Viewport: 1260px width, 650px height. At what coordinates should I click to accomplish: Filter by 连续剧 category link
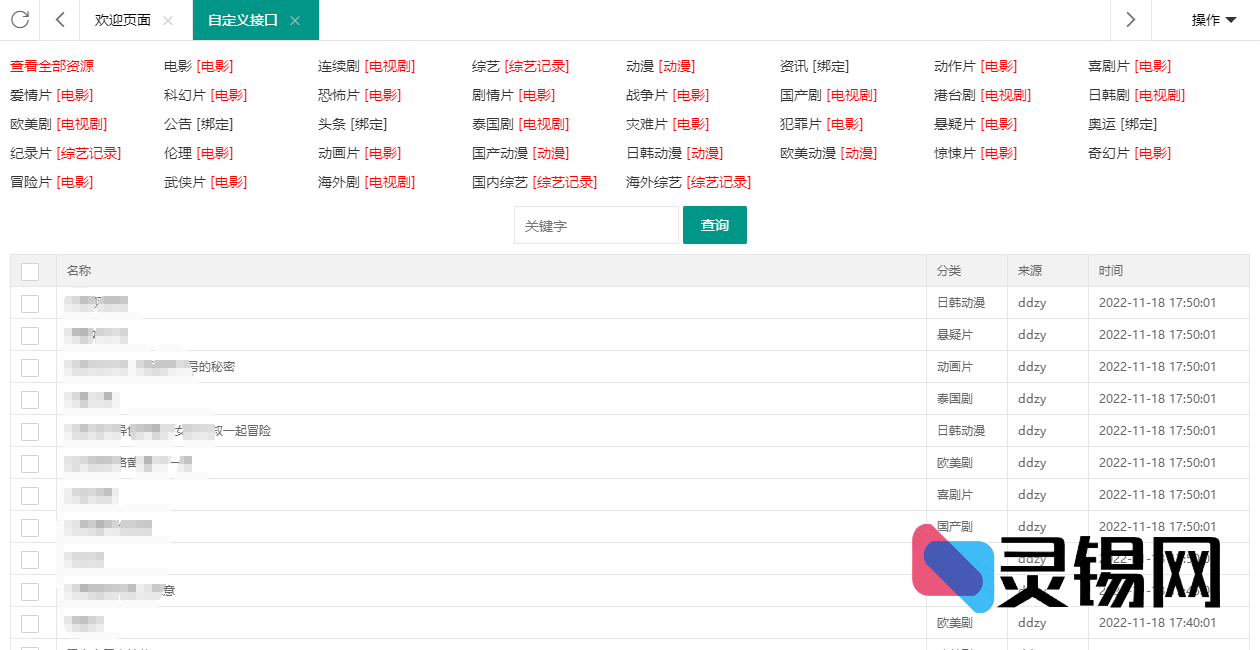pos(338,66)
